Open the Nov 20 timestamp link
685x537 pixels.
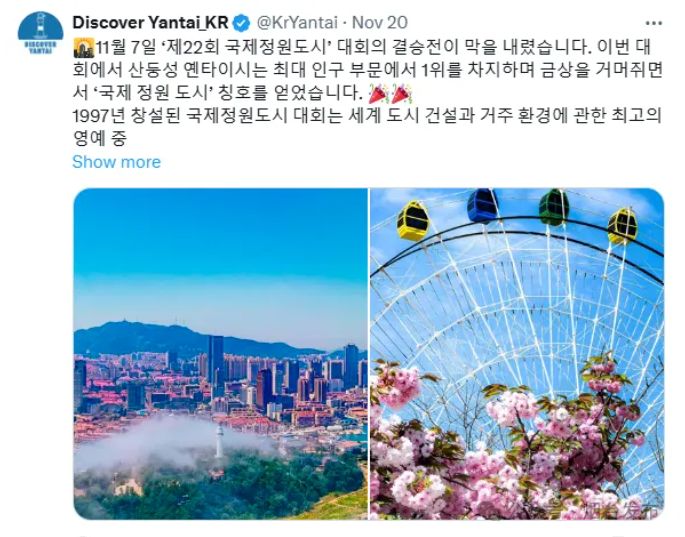pos(380,23)
